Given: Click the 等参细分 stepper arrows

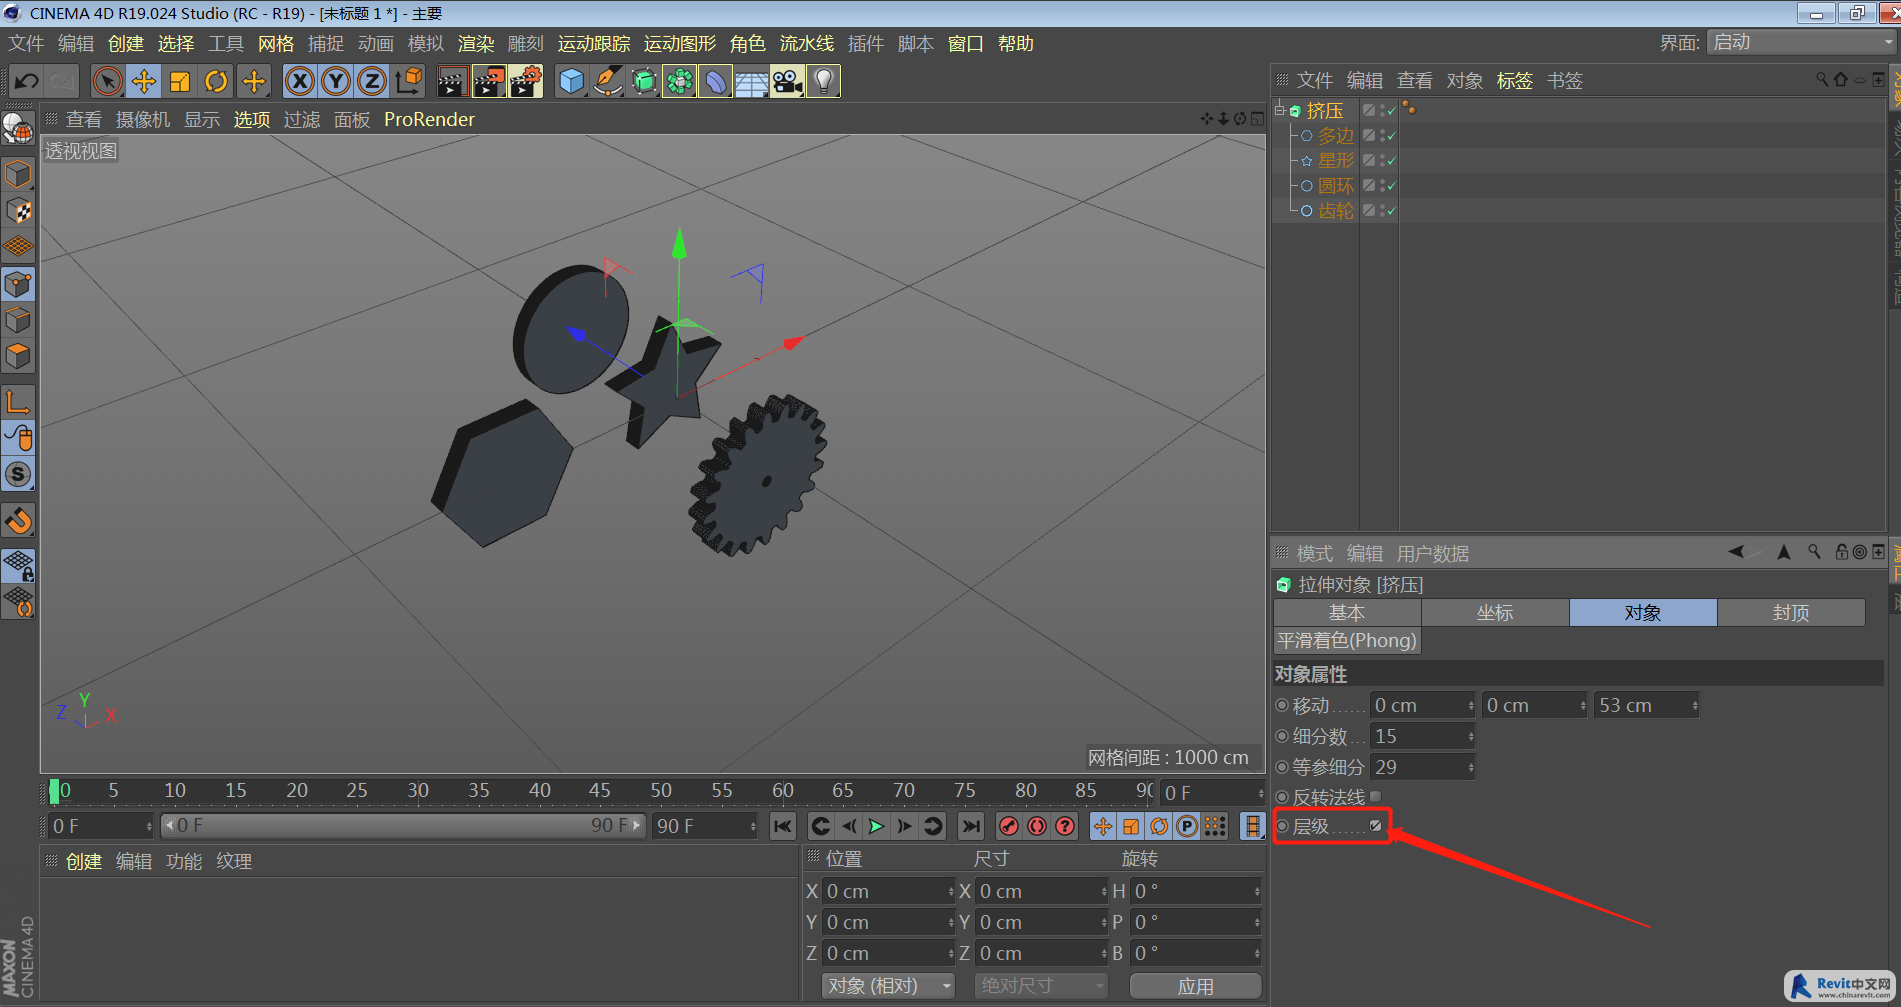Looking at the screenshot, I should (1471, 768).
